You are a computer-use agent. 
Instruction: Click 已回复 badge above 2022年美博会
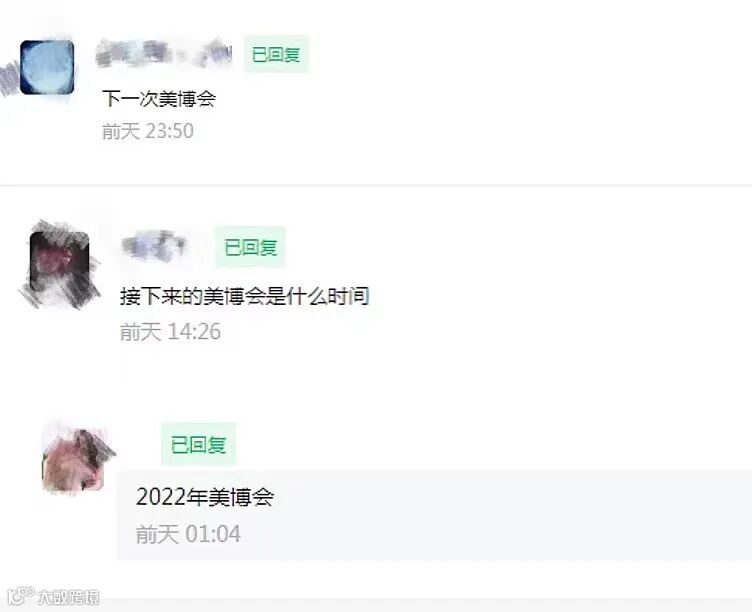pyautogui.click(x=199, y=444)
